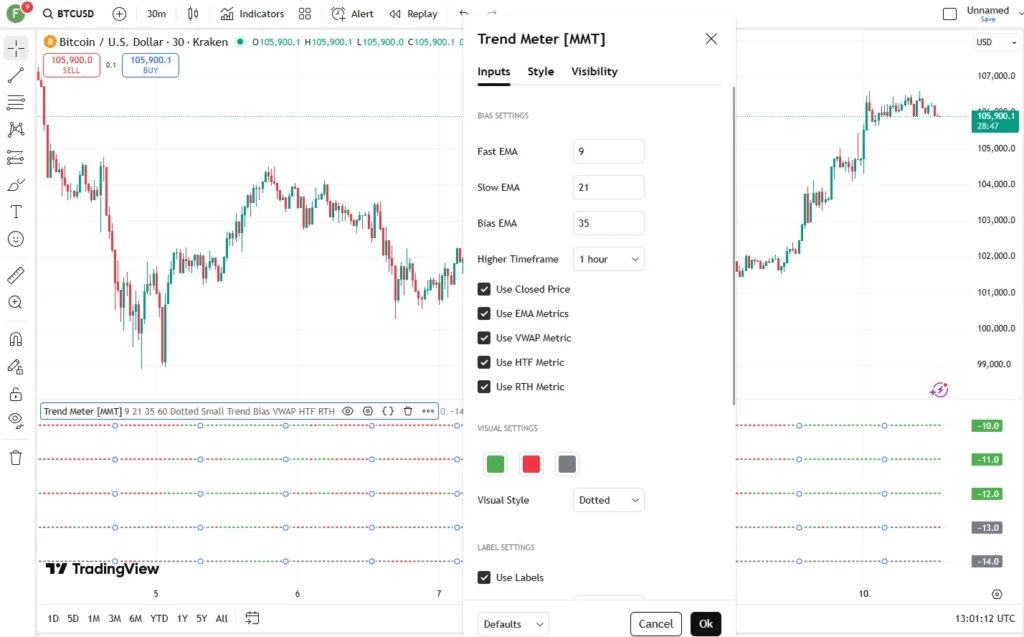Image resolution: width=1024 pixels, height=637 pixels.
Task: Select the trend line drawing tool
Action: tap(16, 75)
